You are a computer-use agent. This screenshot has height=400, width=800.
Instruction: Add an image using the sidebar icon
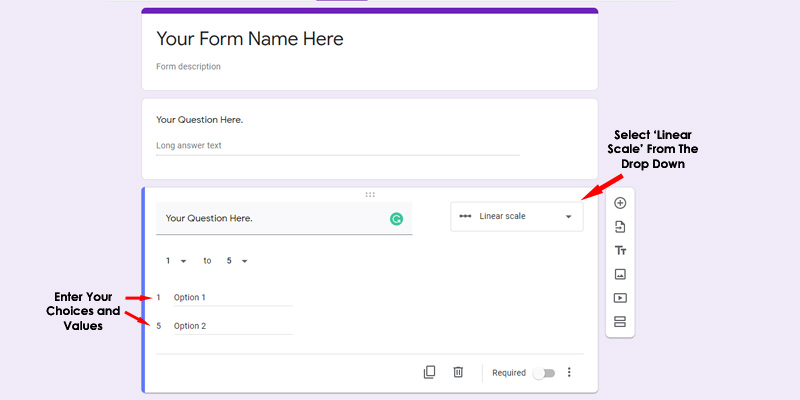[620, 274]
